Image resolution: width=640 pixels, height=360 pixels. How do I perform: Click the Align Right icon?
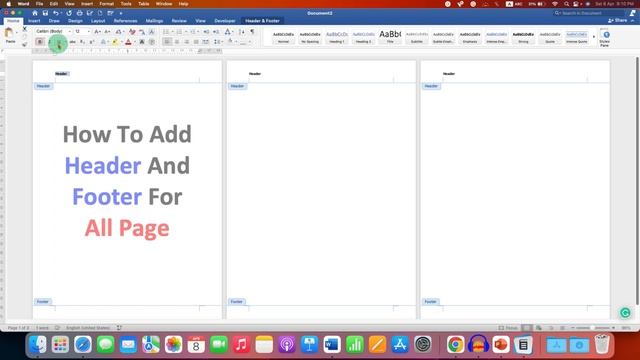(187, 42)
